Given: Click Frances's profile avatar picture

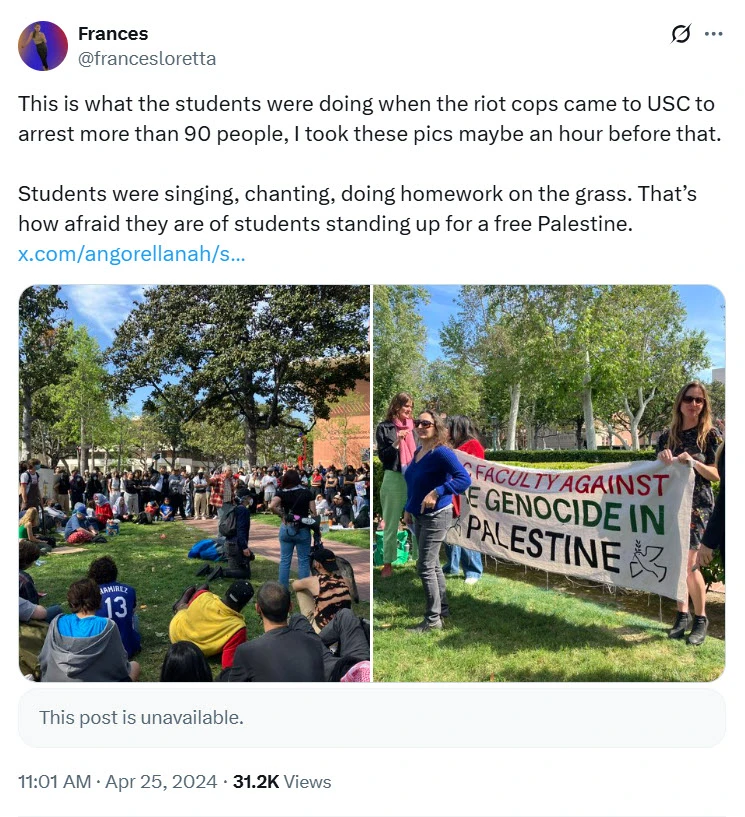Looking at the screenshot, I should pyautogui.click(x=43, y=46).
